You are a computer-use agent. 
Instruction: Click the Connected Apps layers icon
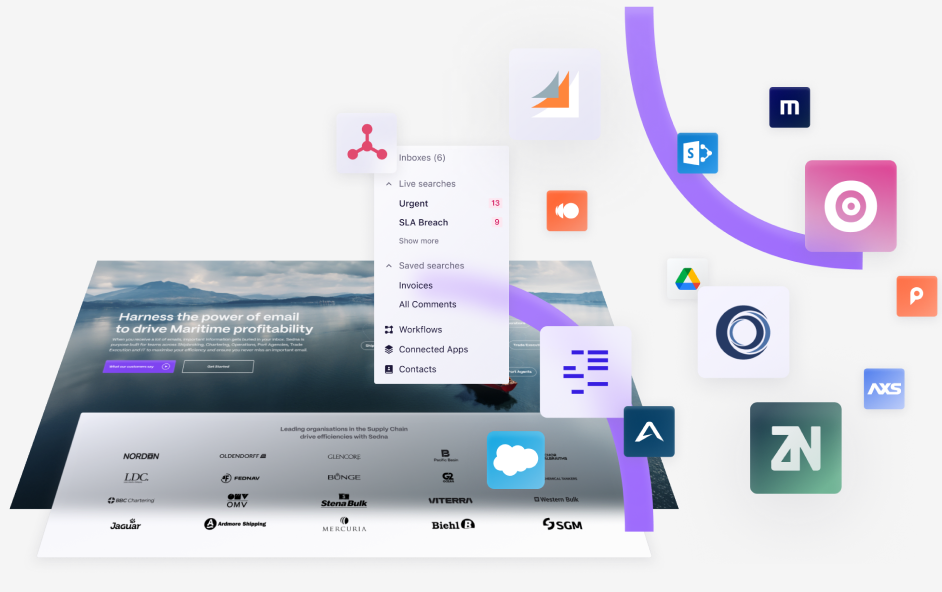click(389, 349)
